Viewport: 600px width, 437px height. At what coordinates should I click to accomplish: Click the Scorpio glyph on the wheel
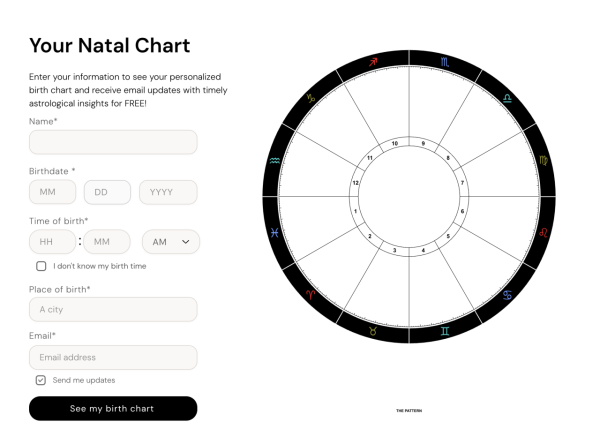444,62
